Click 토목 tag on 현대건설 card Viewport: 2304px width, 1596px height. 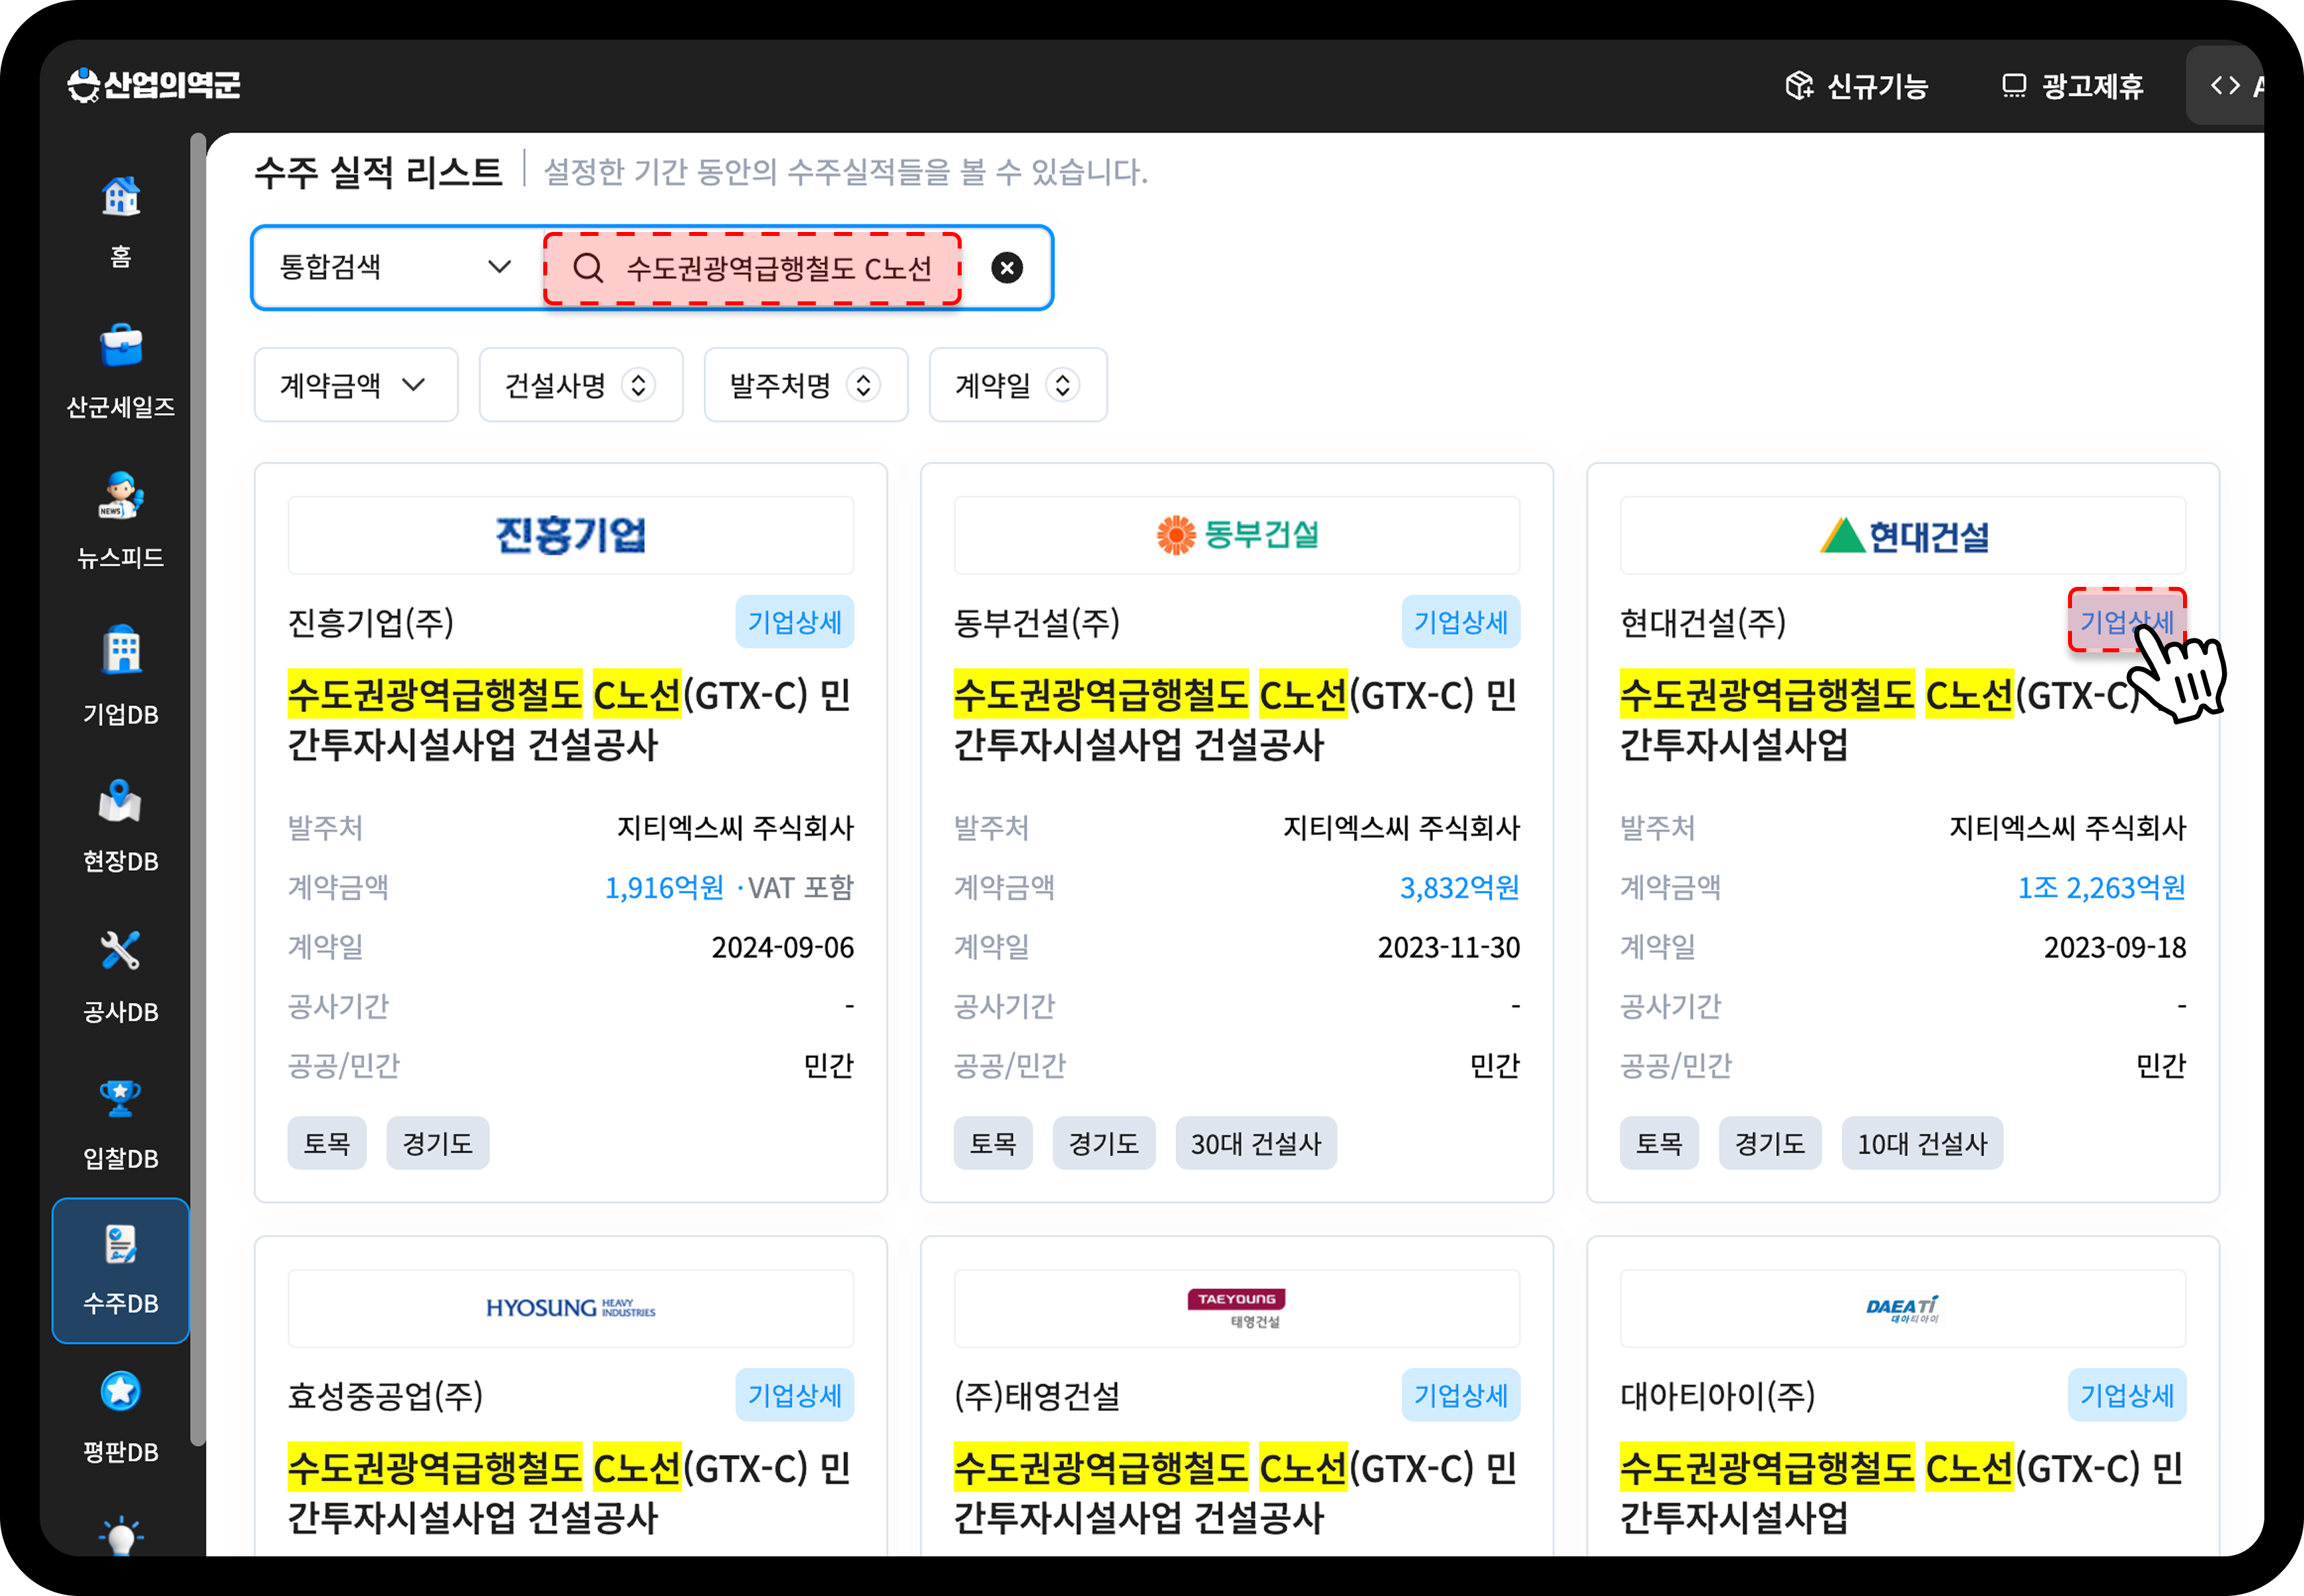click(x=1659, y=1143)
